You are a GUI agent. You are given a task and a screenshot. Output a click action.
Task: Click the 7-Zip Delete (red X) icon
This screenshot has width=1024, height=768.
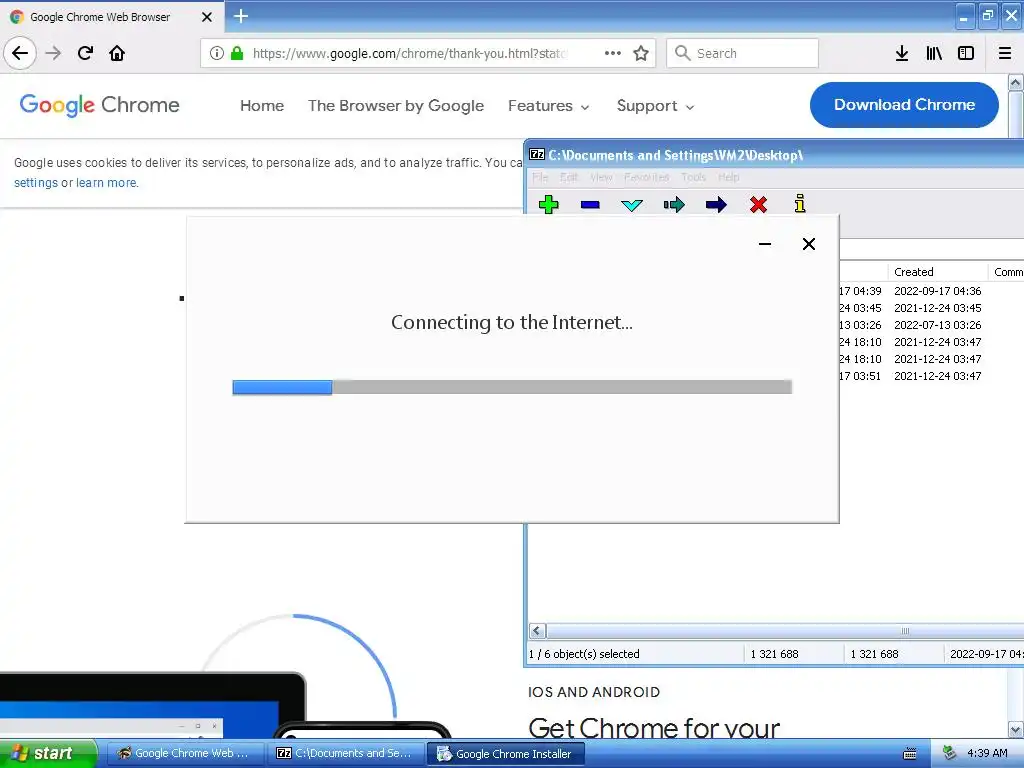pos(758,205)
